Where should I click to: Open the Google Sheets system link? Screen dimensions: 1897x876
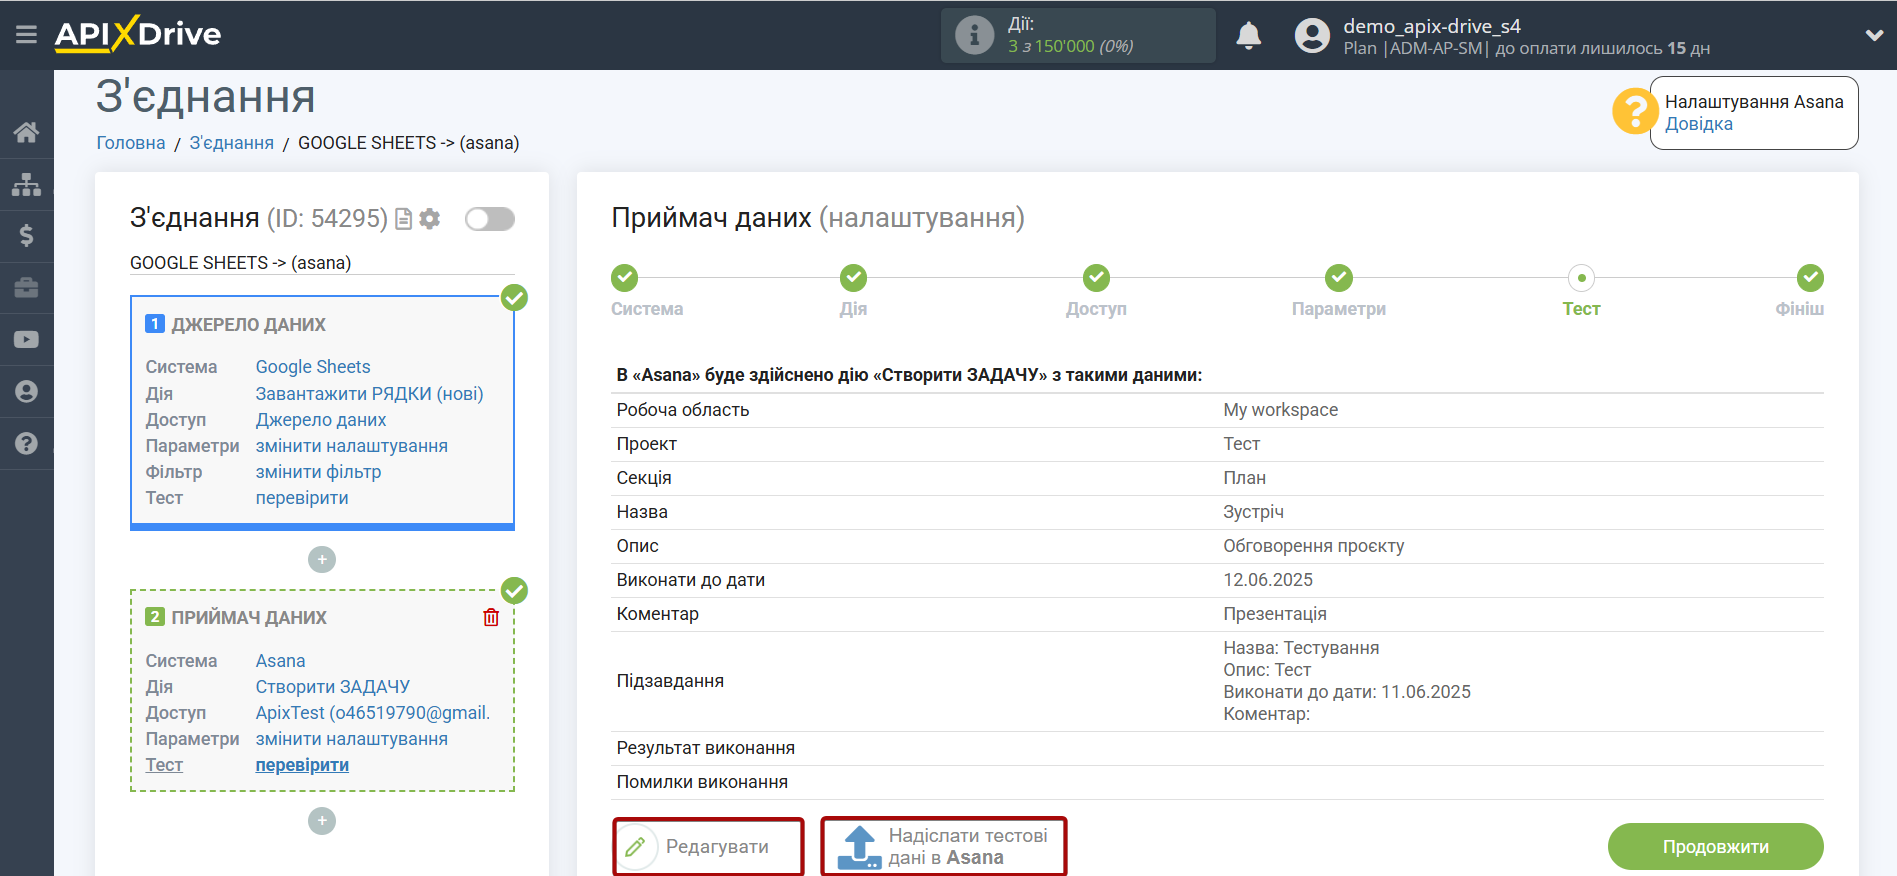pyautogui.click(x=313, y=367)
